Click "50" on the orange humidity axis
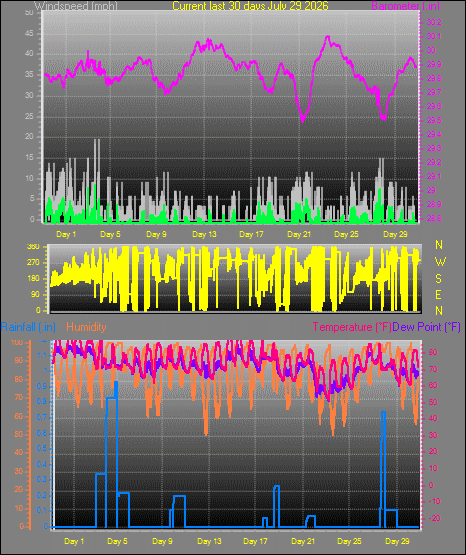The height and width of the screenshot is (555, 466). tap(19, 434)
